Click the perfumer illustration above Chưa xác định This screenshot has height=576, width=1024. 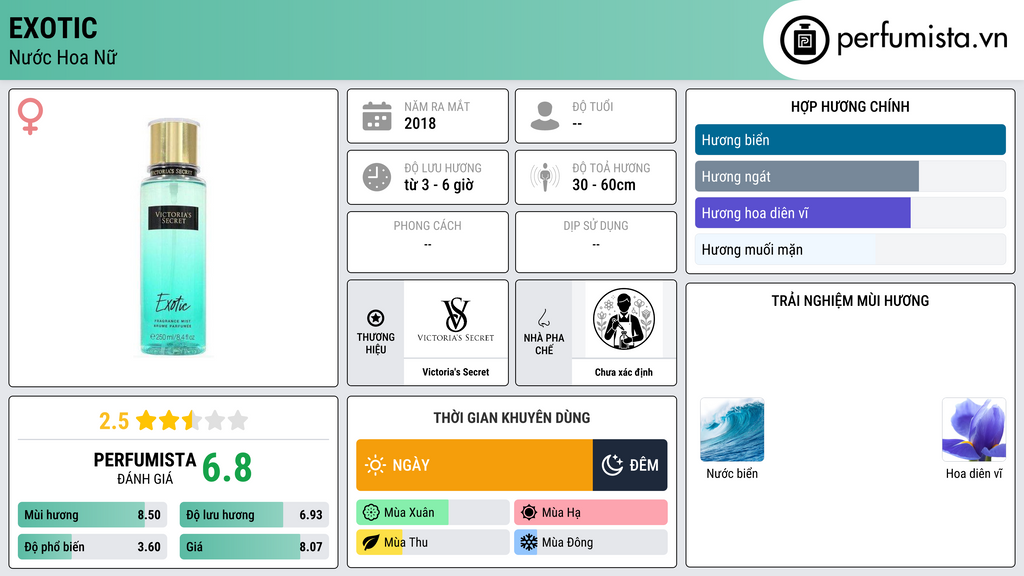624,319
